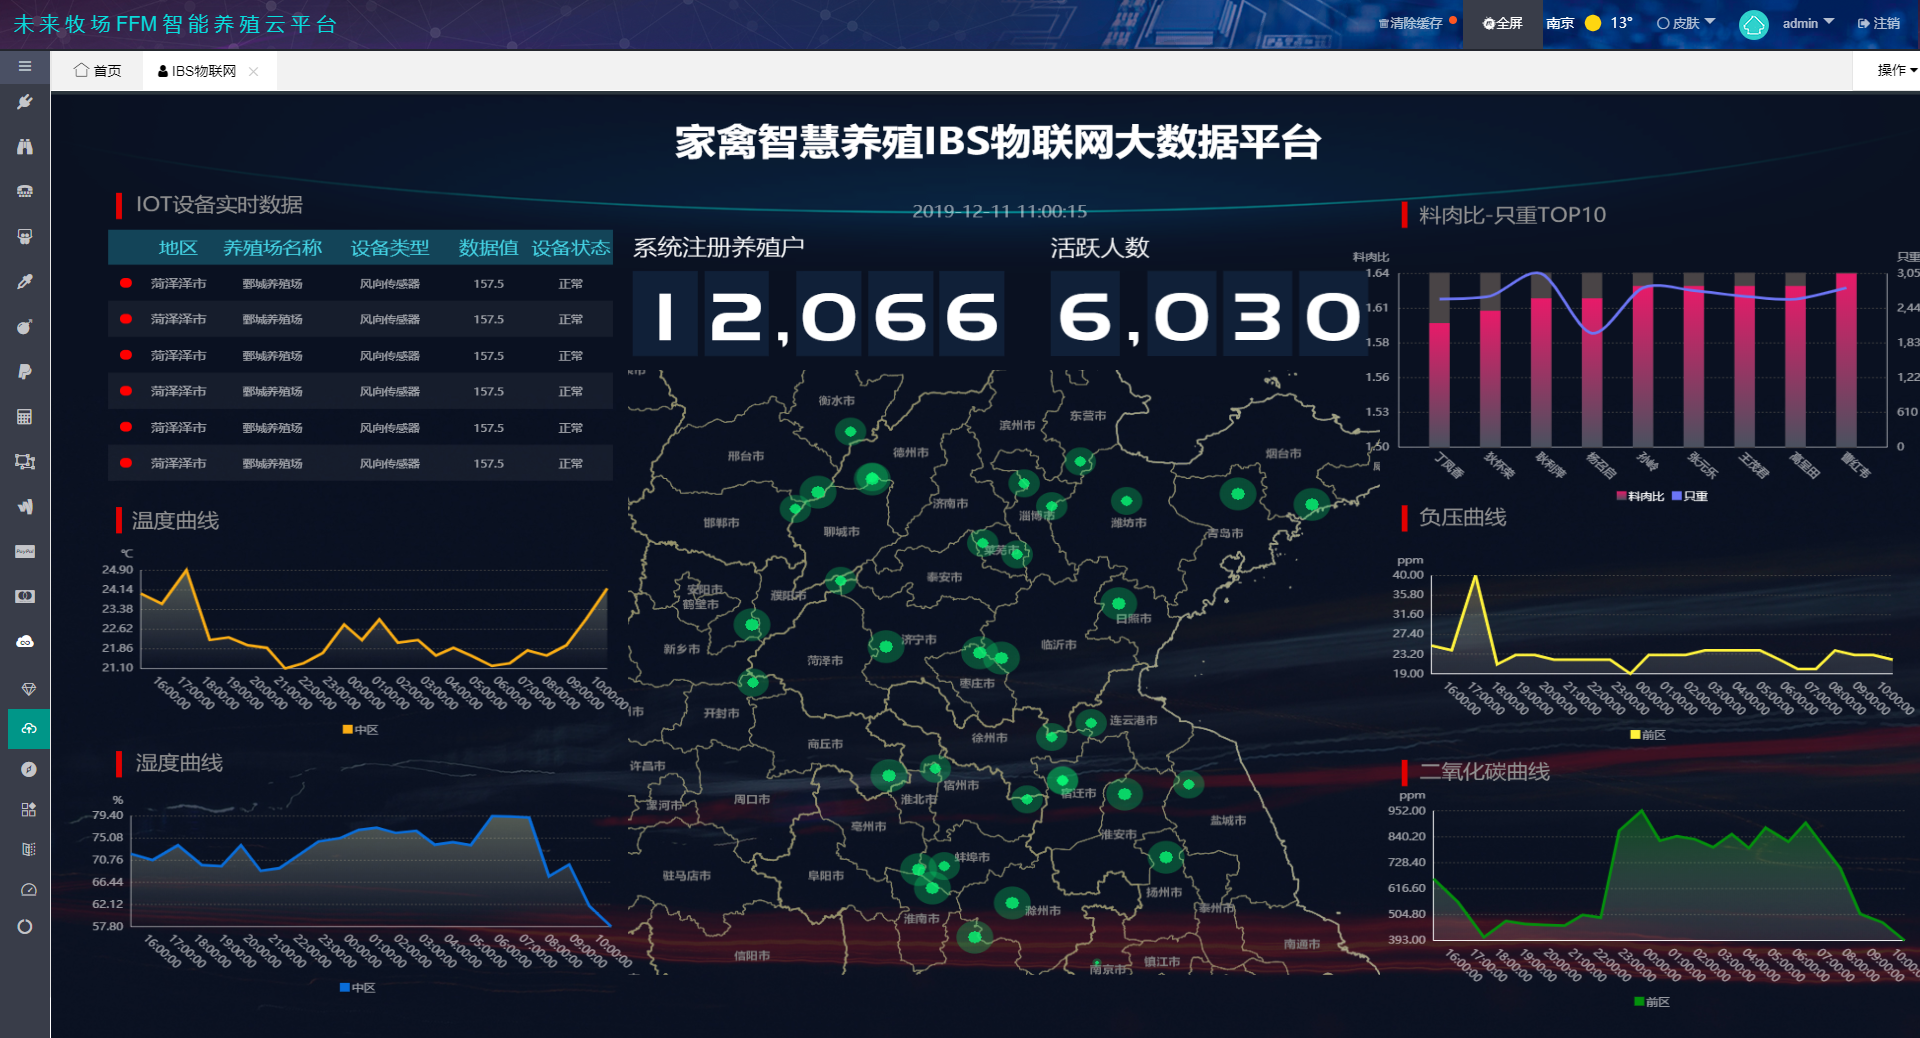
Task: Open the binoculars icon in sidebar
Action: (x=25, y=147)
